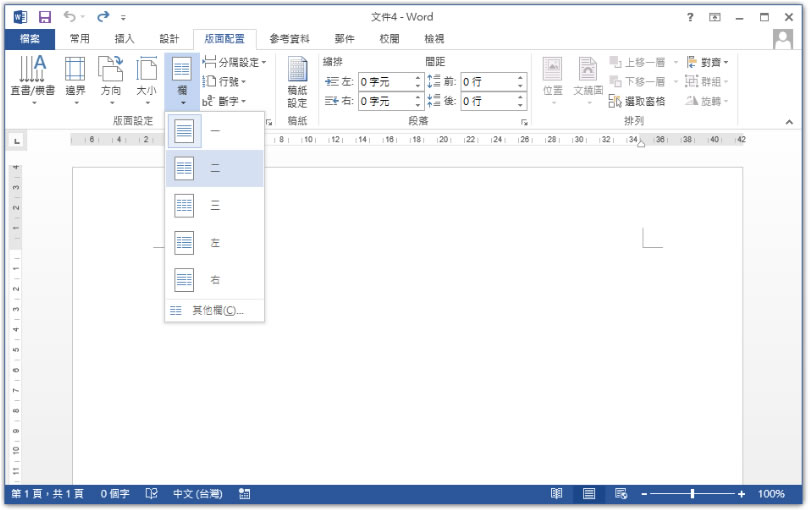Open the quick access toolbar customize arrow

(123, 18)
